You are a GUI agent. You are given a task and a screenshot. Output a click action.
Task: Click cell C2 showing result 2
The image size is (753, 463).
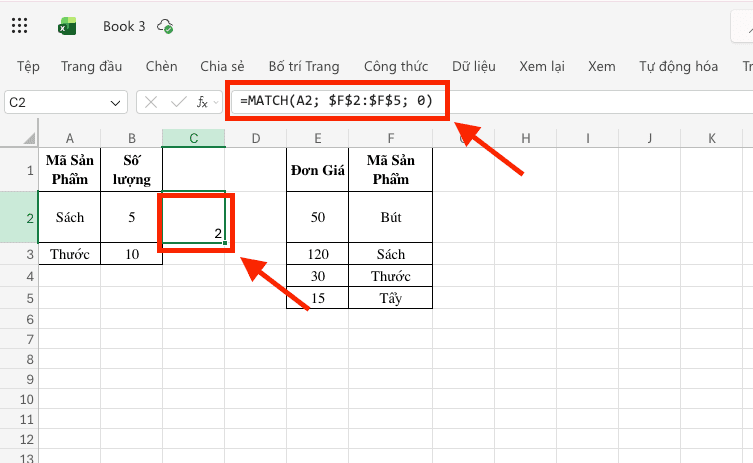coord(194,217)
